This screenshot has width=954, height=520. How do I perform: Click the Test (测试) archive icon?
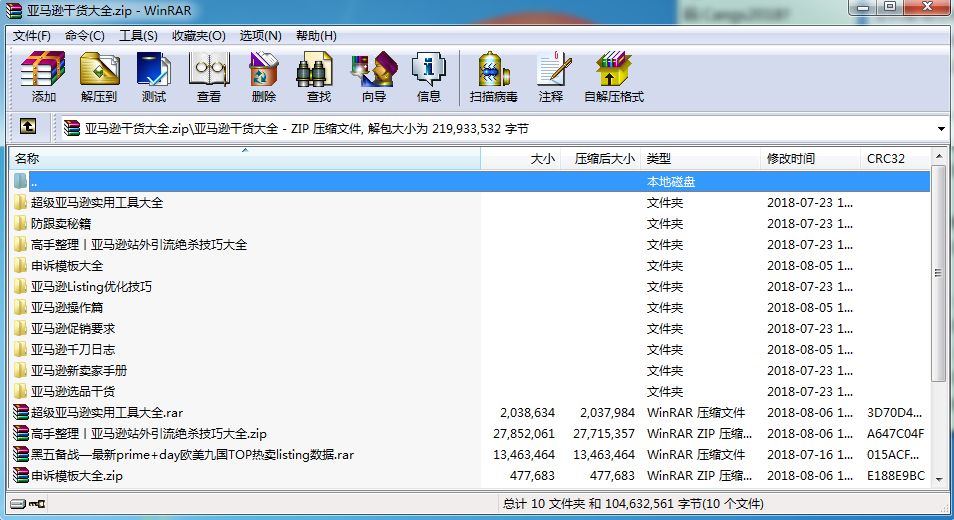(153, 77)
